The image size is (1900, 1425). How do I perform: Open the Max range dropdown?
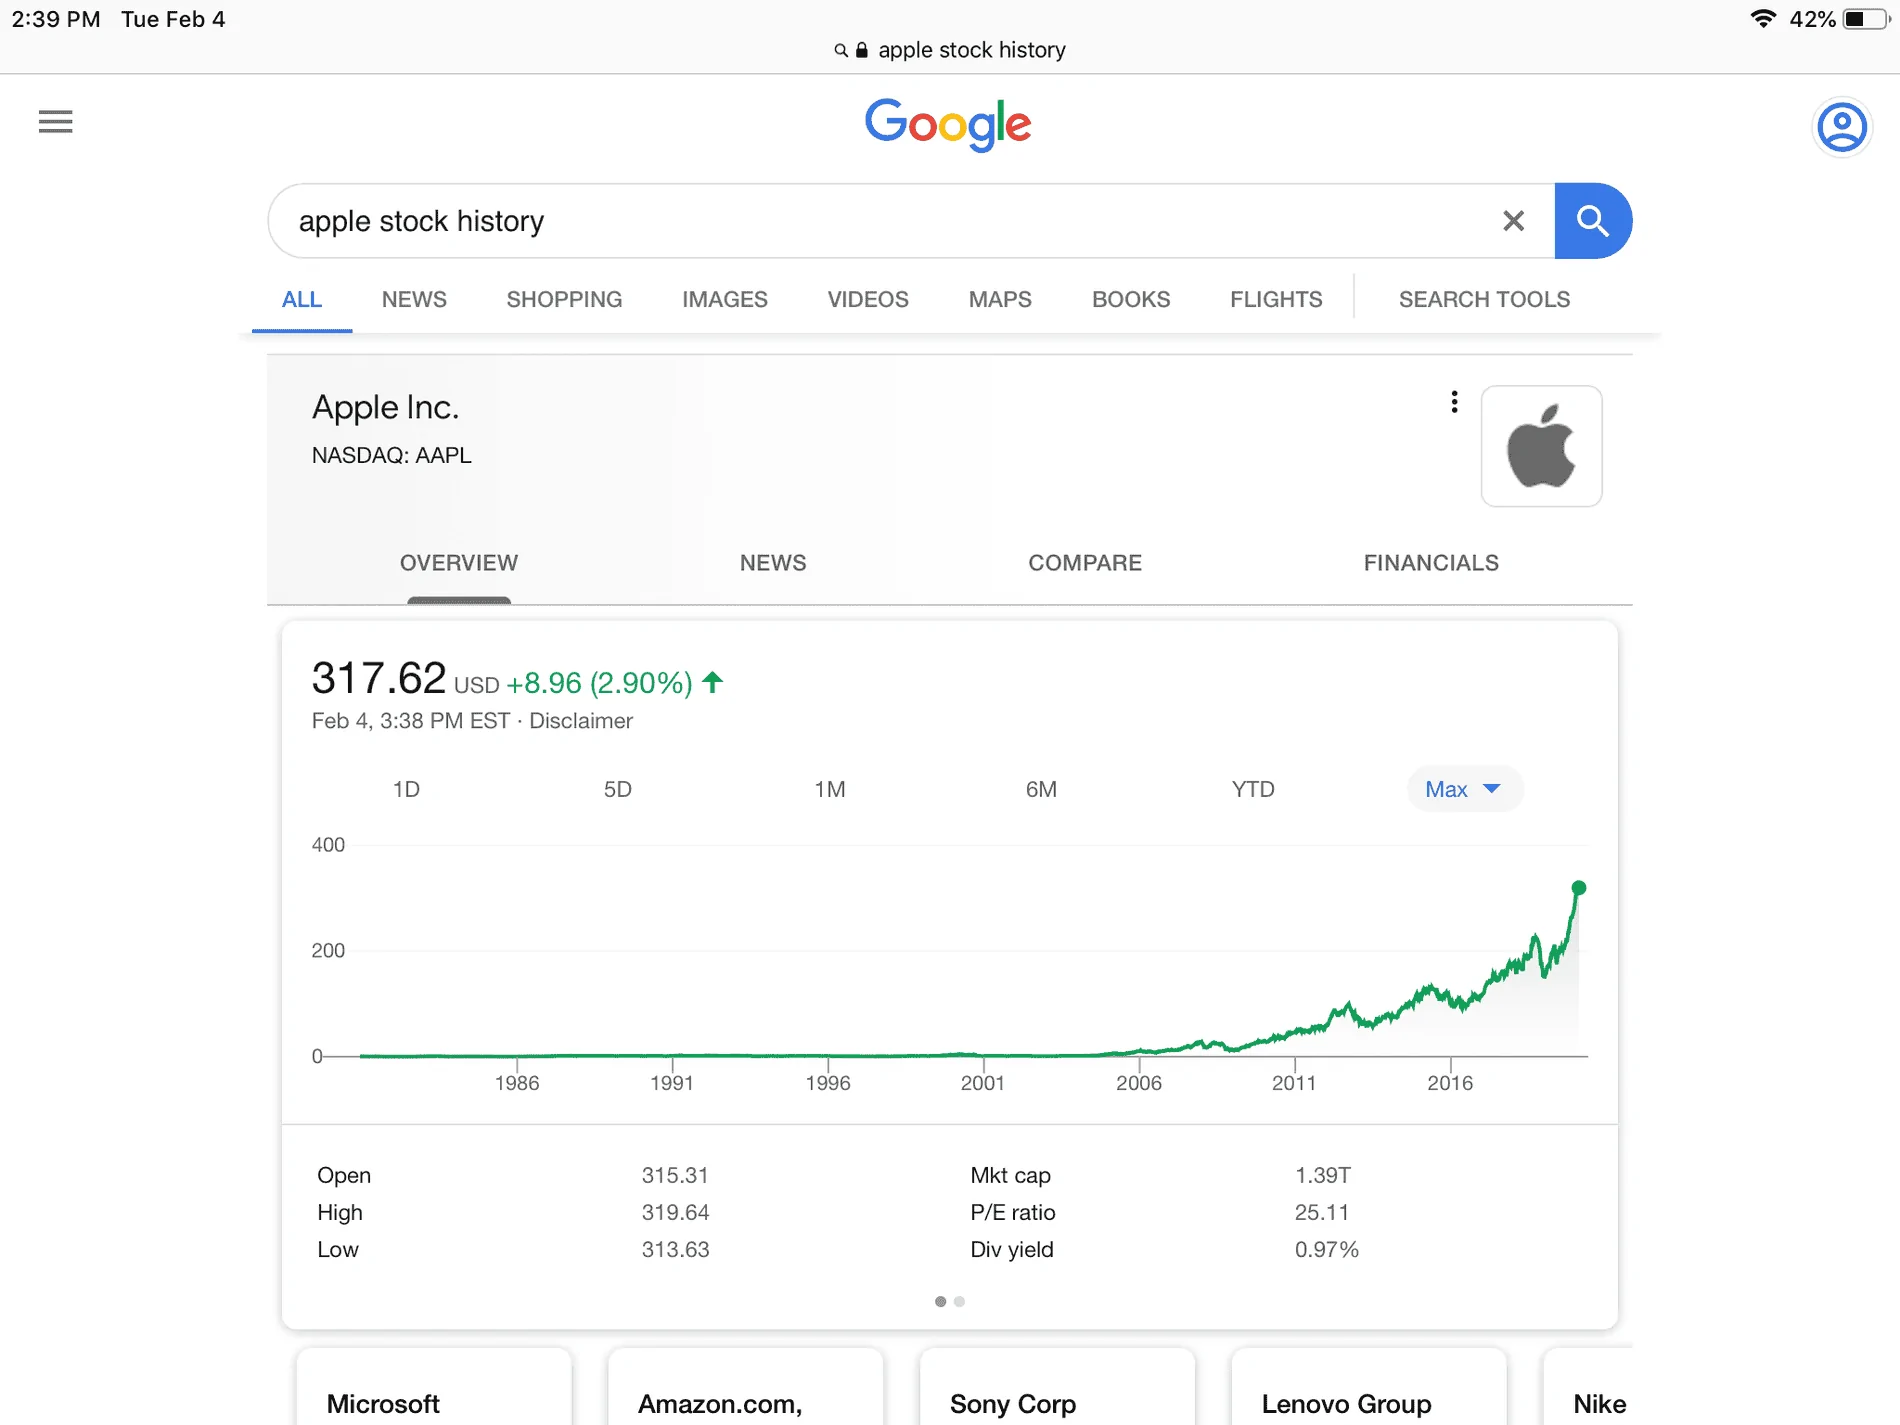point(1464,789)
